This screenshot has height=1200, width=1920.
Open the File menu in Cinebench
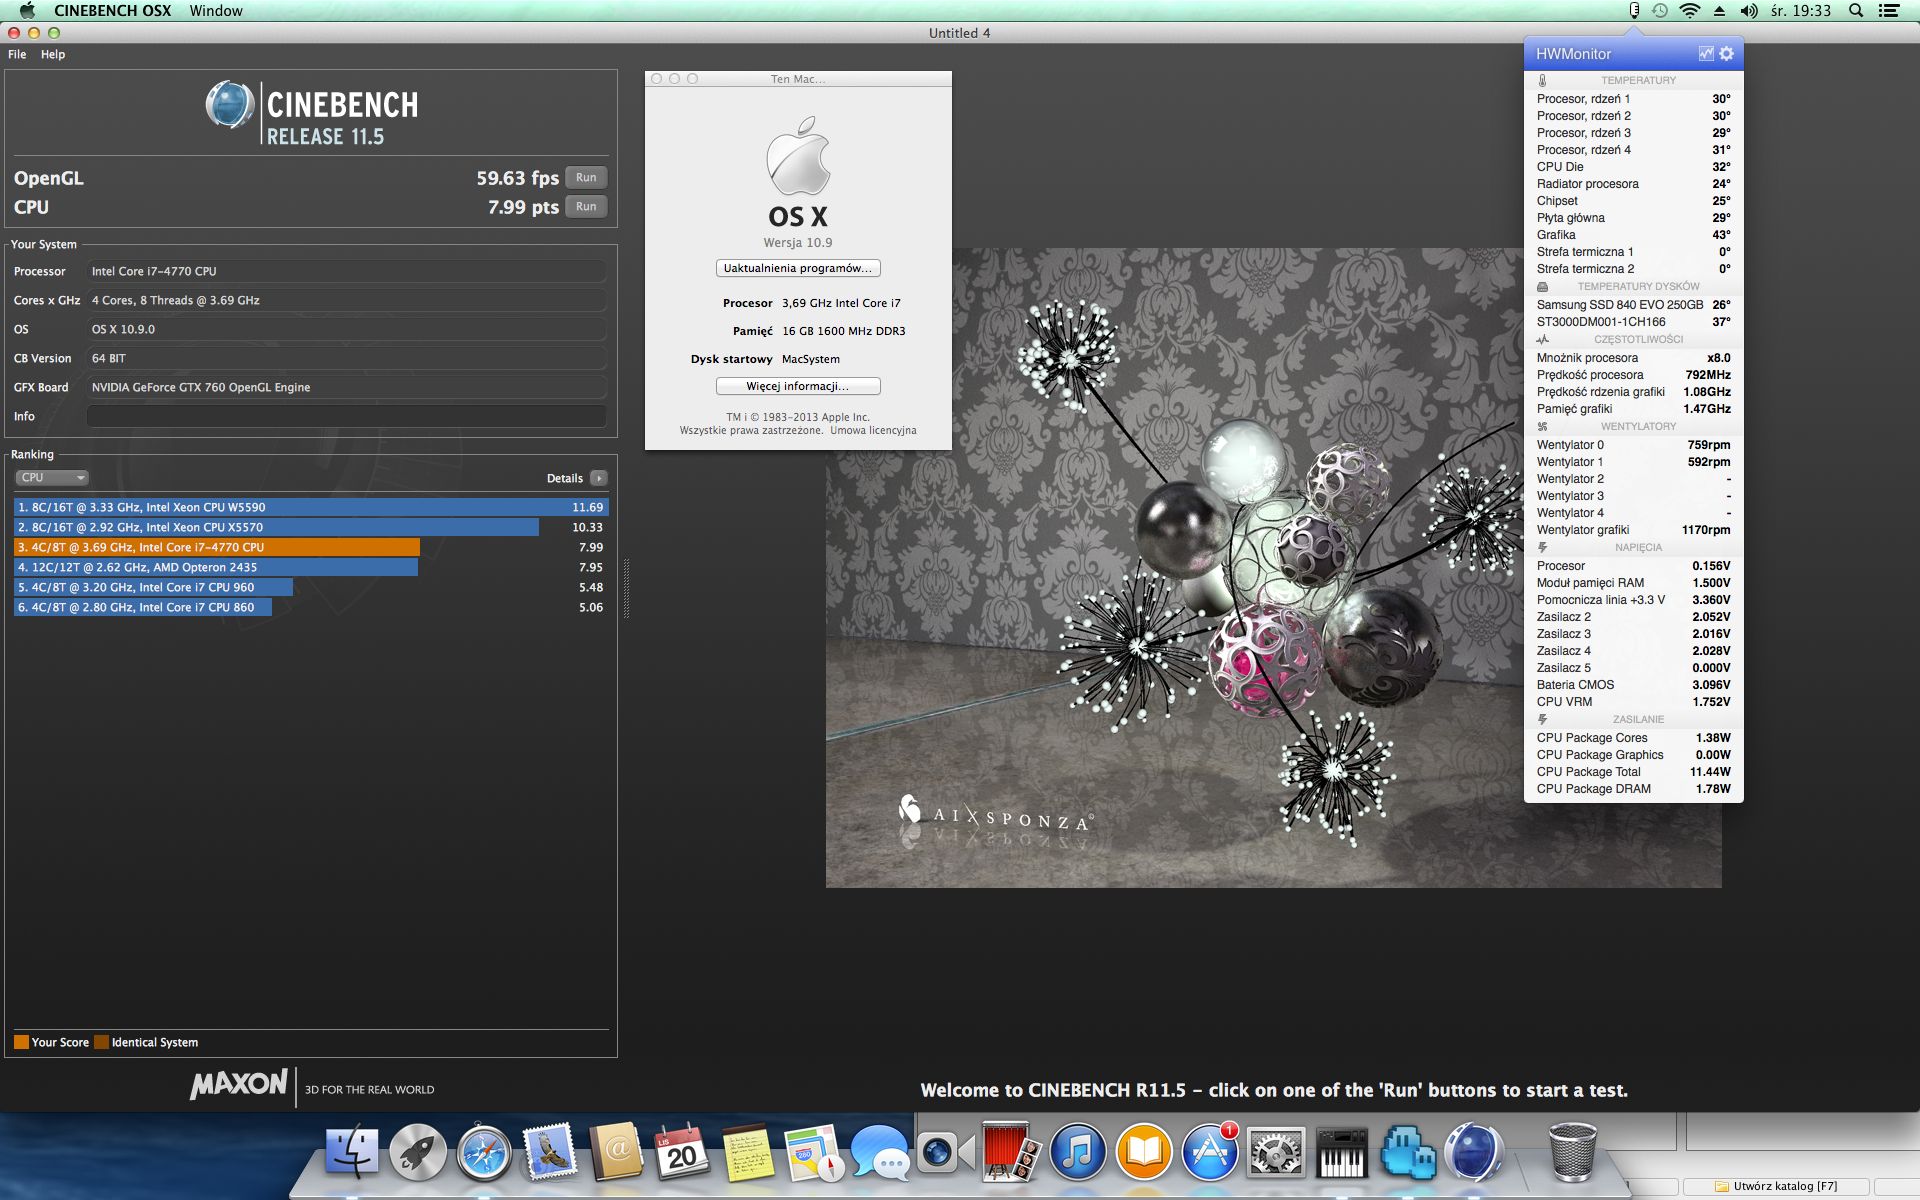click(x=17, y=54)
